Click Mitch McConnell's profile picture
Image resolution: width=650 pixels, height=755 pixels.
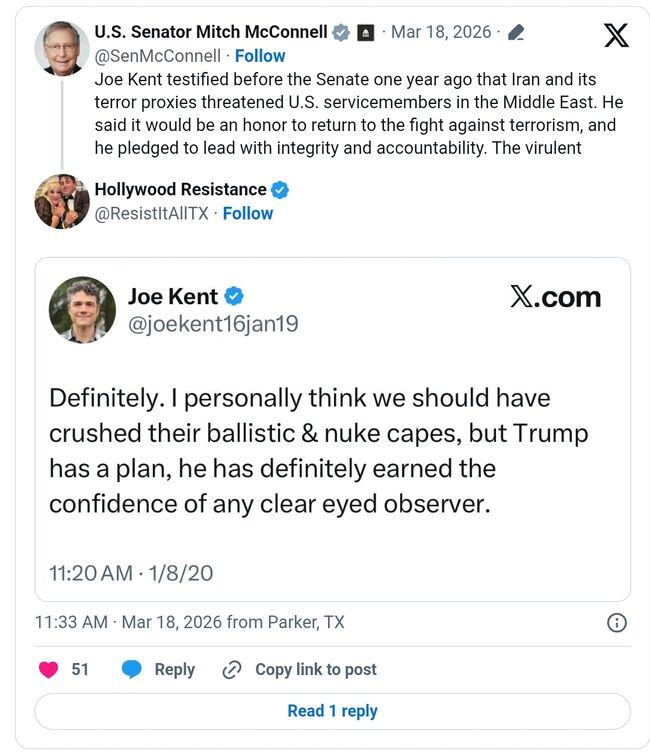coord(62,47)
